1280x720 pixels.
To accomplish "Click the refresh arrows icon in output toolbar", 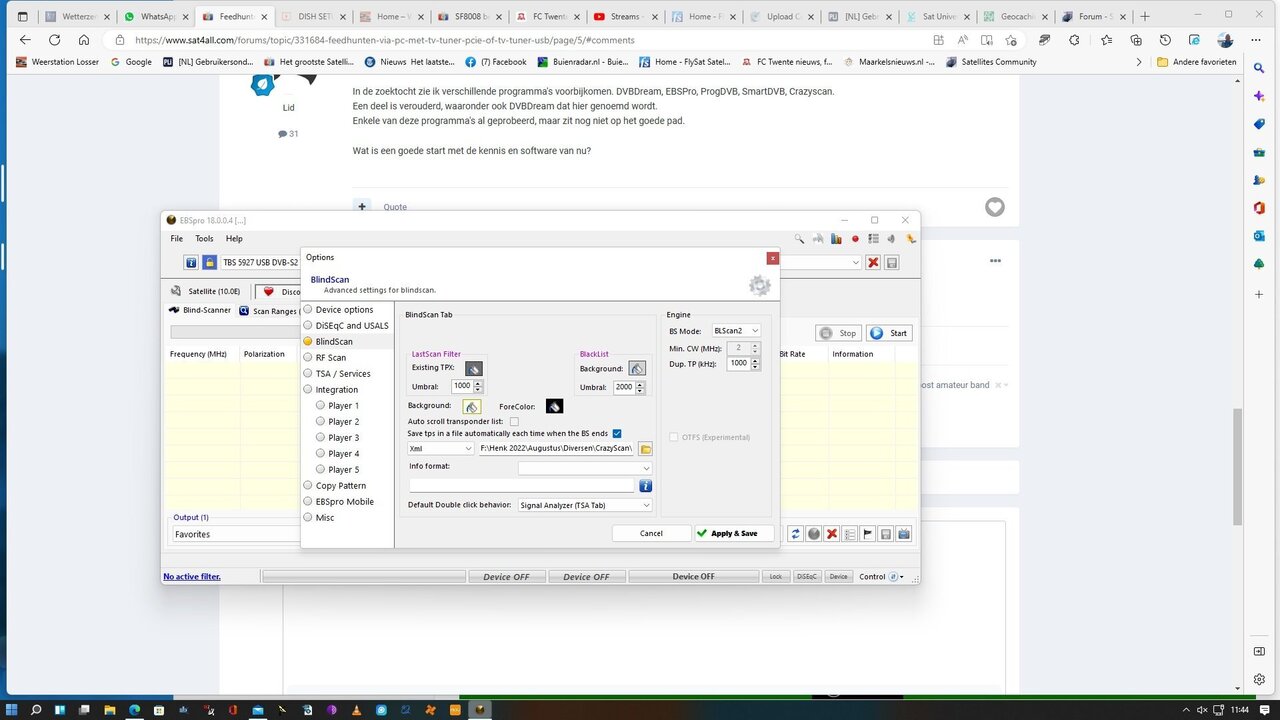I will click(x=796, y=534).
